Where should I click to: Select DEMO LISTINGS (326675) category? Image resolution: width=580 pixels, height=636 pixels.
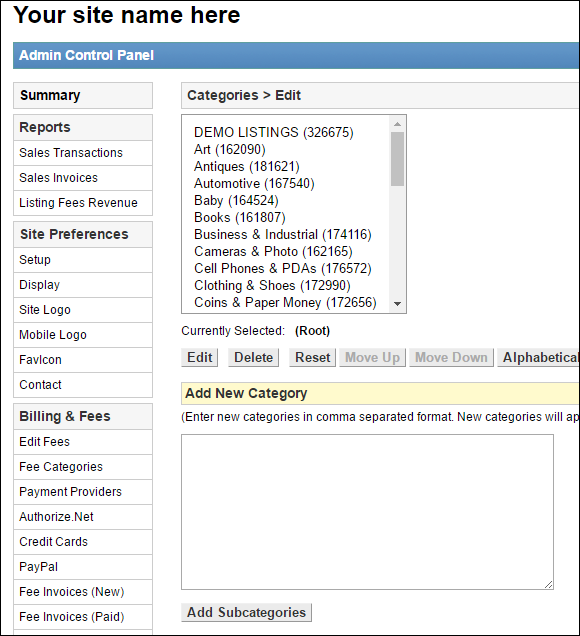[274, 133]
